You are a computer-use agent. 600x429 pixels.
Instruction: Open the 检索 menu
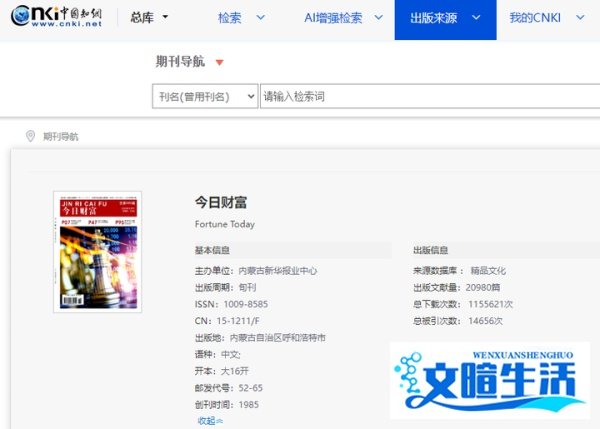pyautogui.click(x=230, y=18)
